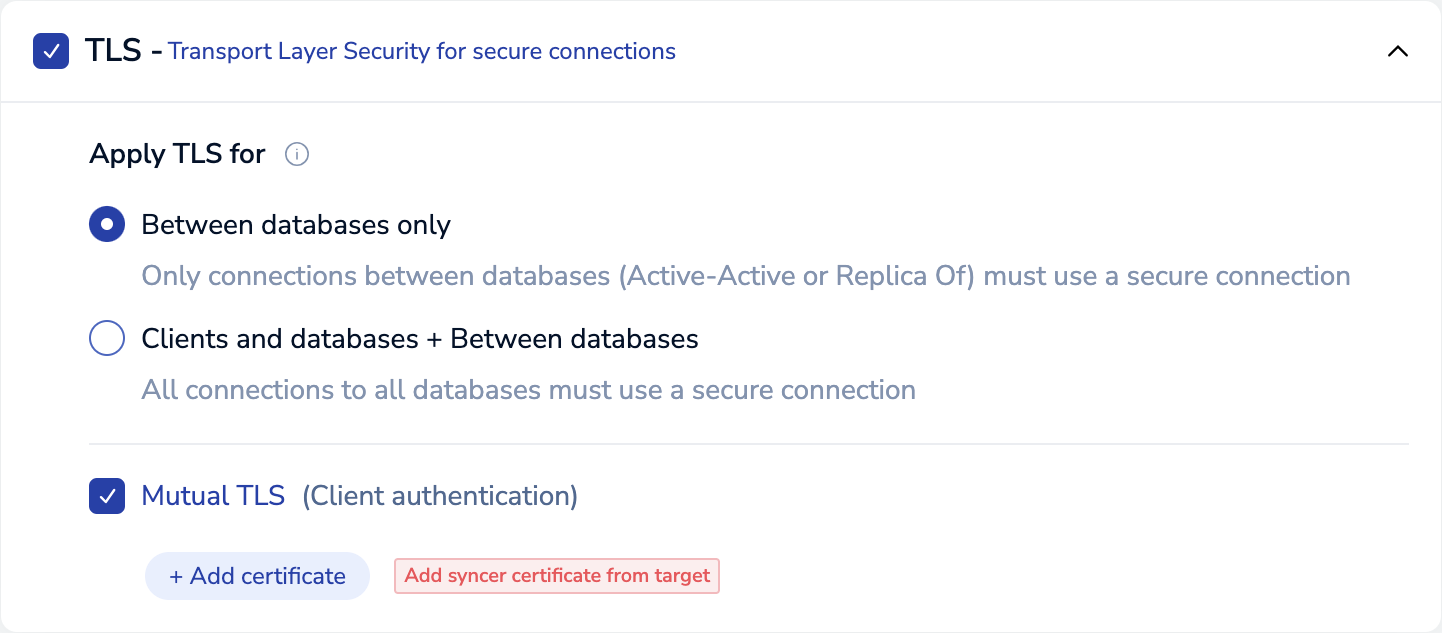This screenshot has width=1442, height=633.
Task: Click the (Client authentication) text
Action: [440, 496]
